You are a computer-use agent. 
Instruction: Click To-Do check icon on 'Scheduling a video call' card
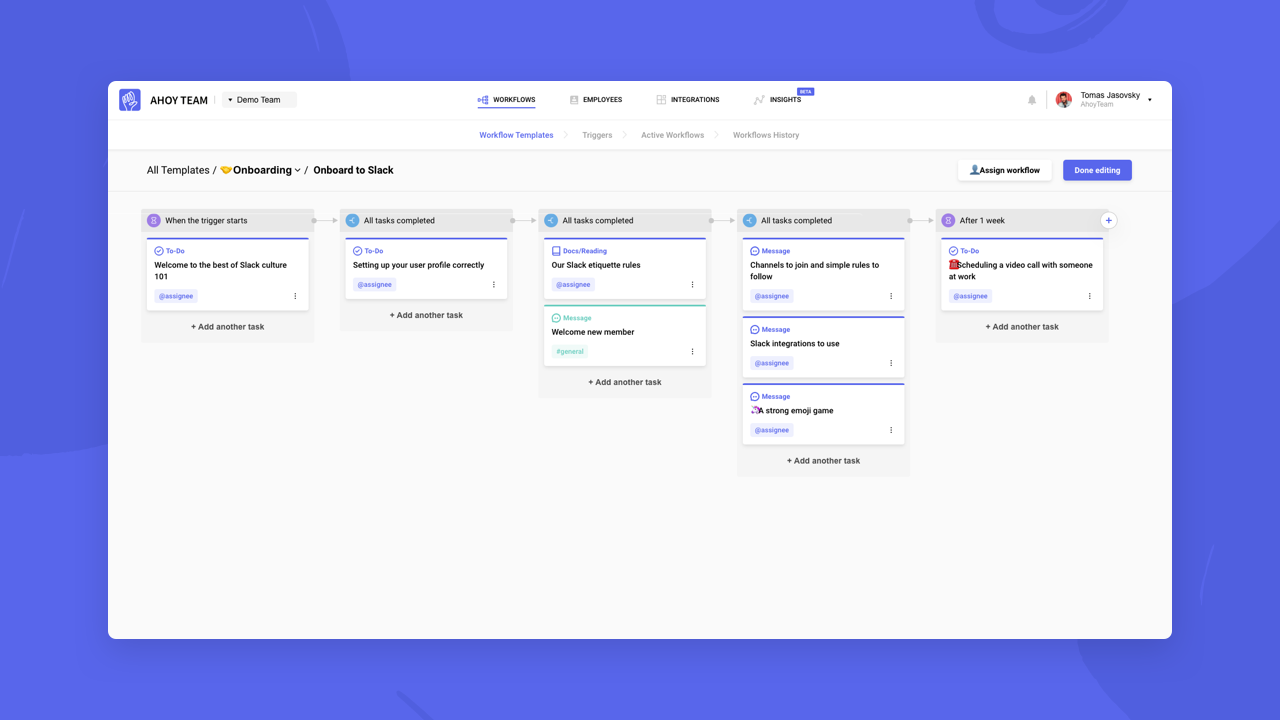tap(954, 251)
